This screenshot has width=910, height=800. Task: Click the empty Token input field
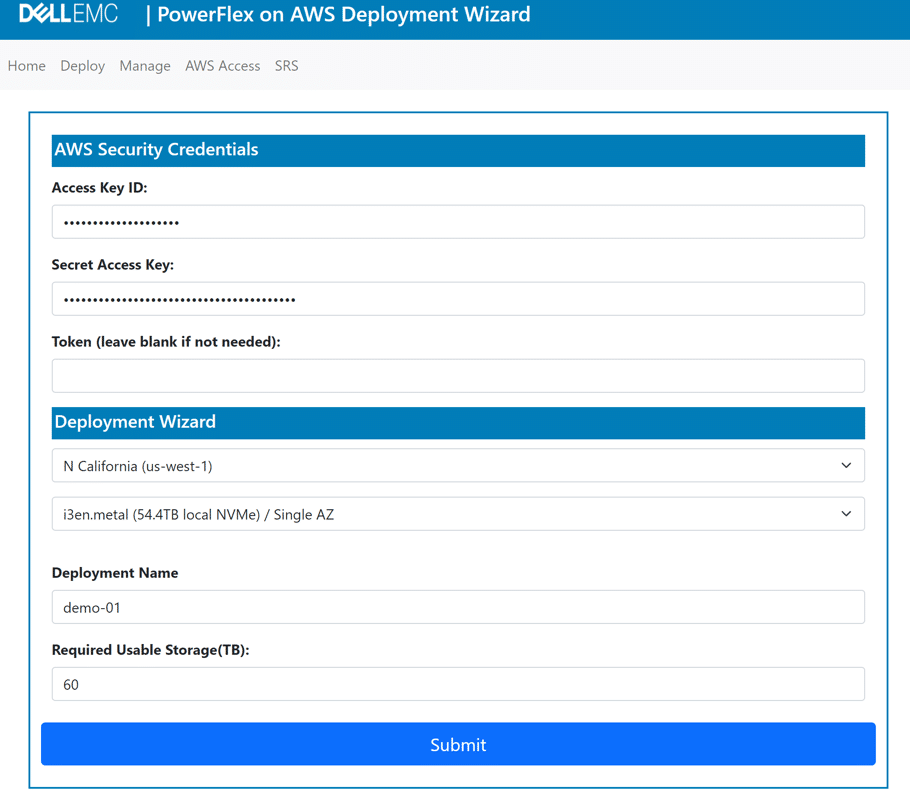(458, 376)
